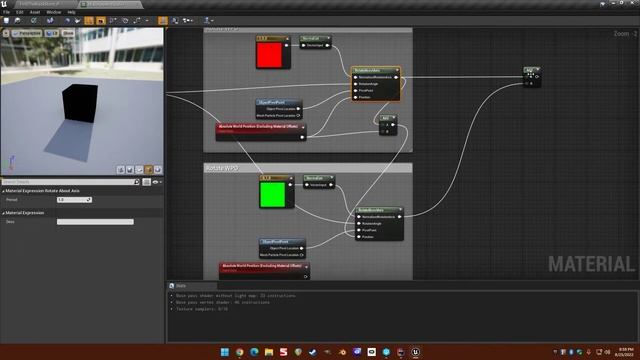This screenshot has height=360, width=640.
Task: Collapse the red constant node preview arrow
Action: click(287, 39)
